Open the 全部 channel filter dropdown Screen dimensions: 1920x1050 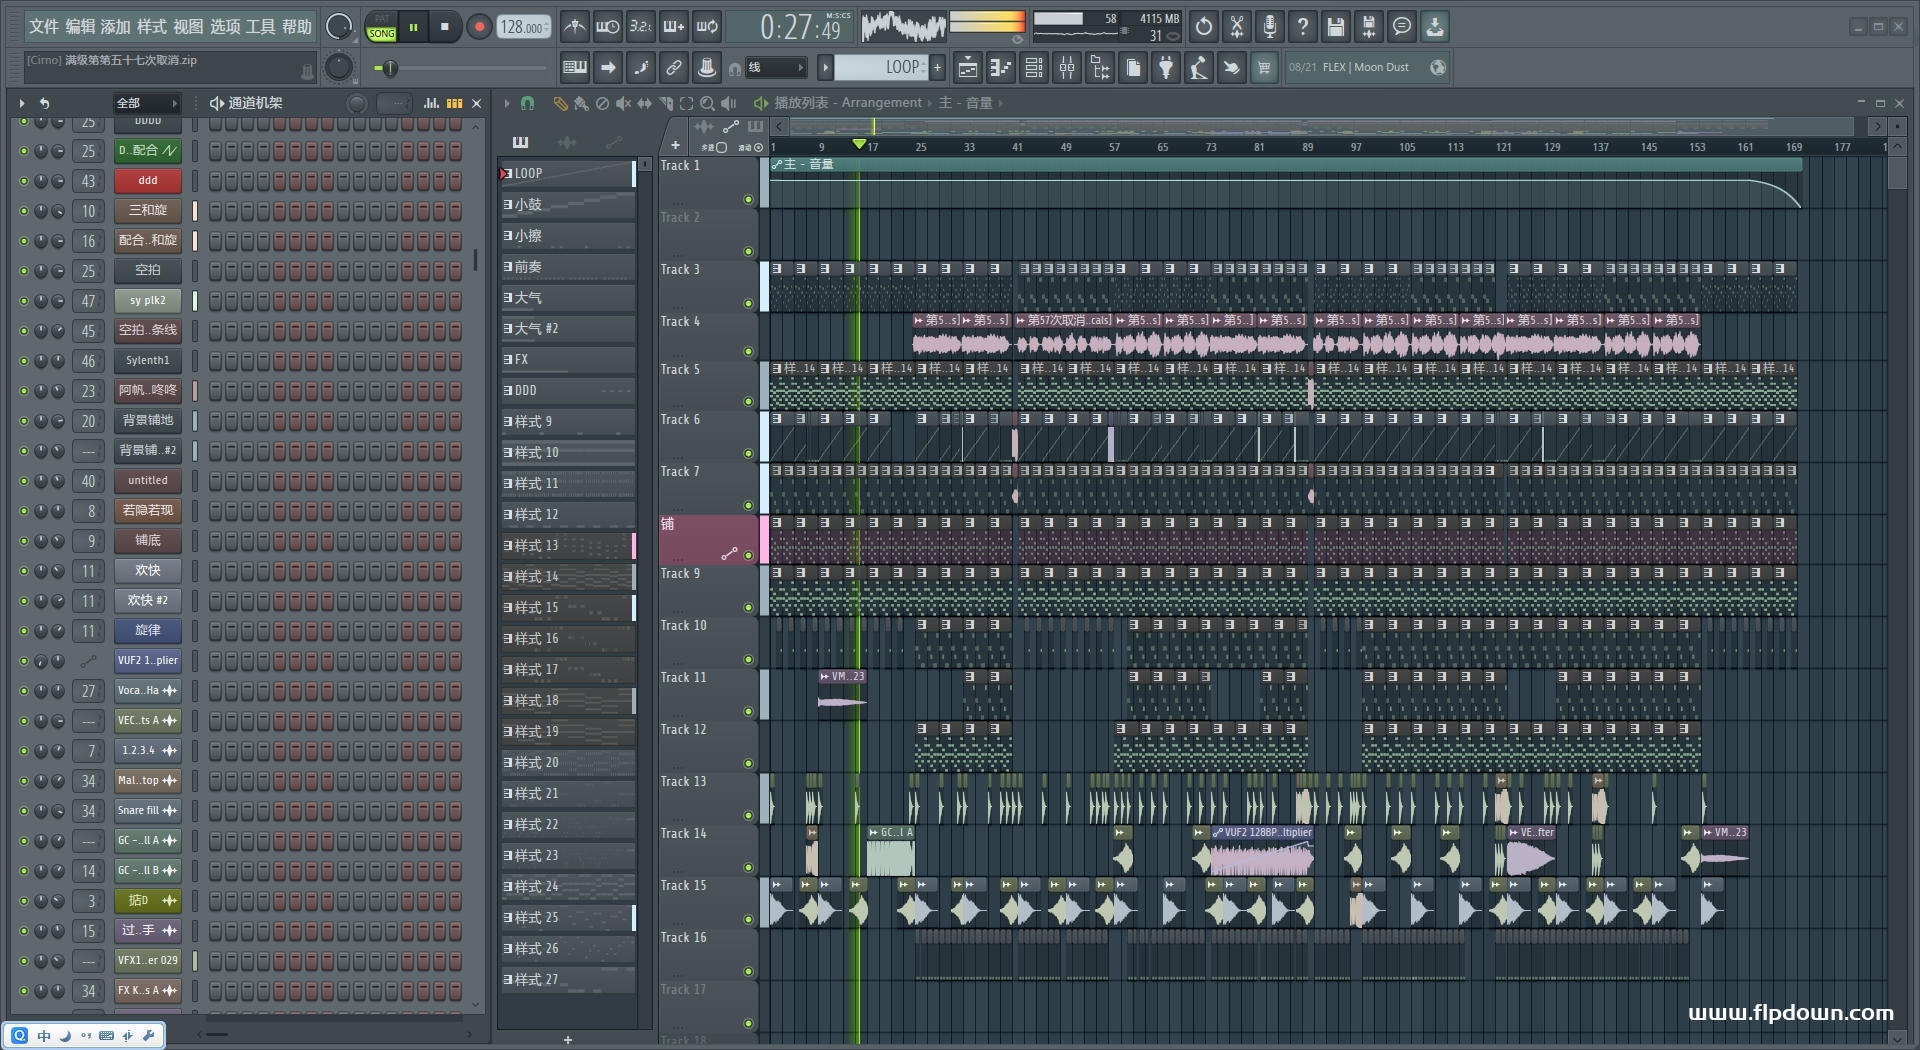[146, 103]
